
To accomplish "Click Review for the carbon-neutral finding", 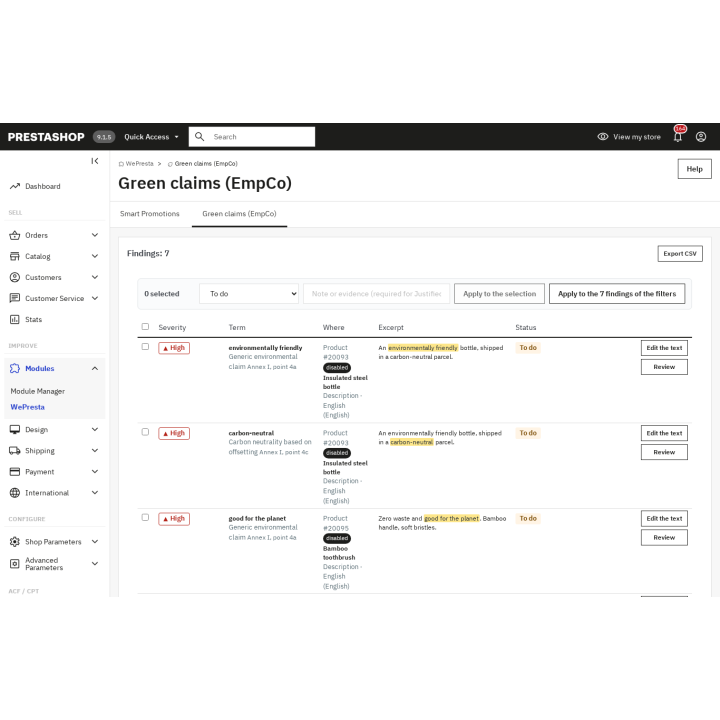I will click(664, 452).
